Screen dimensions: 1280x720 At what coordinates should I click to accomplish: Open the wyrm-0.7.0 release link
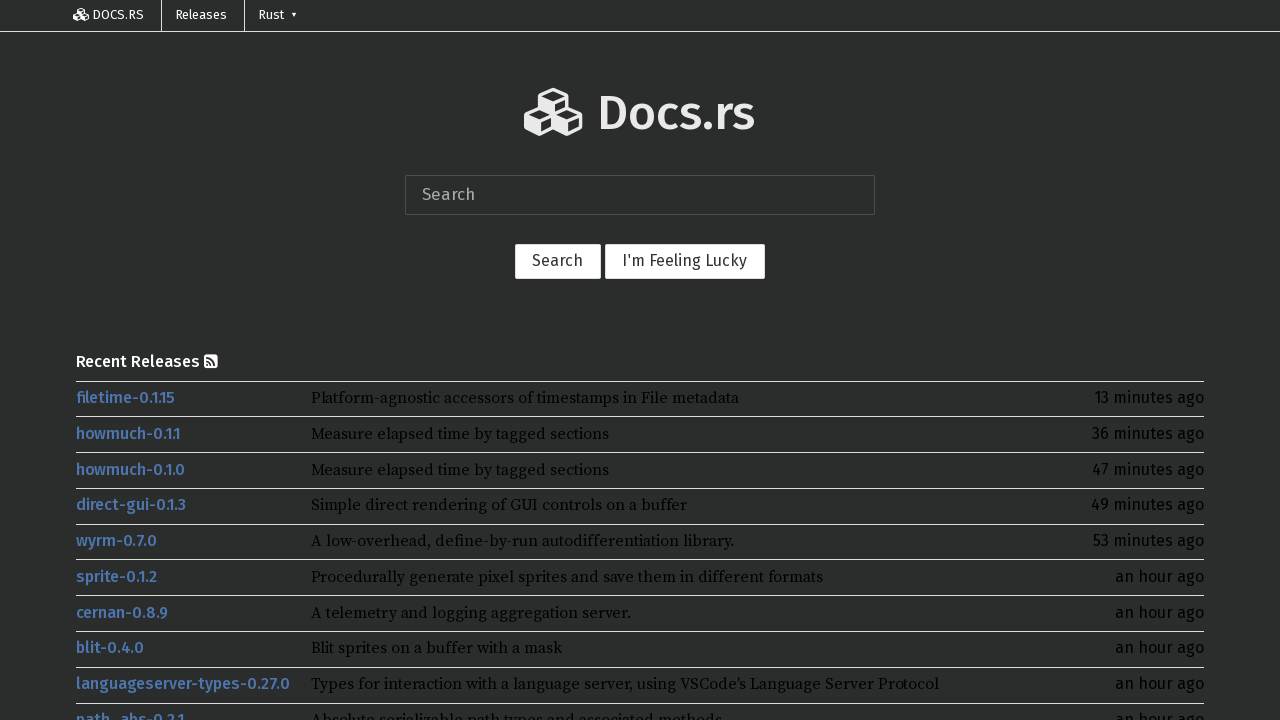[116, 541]
